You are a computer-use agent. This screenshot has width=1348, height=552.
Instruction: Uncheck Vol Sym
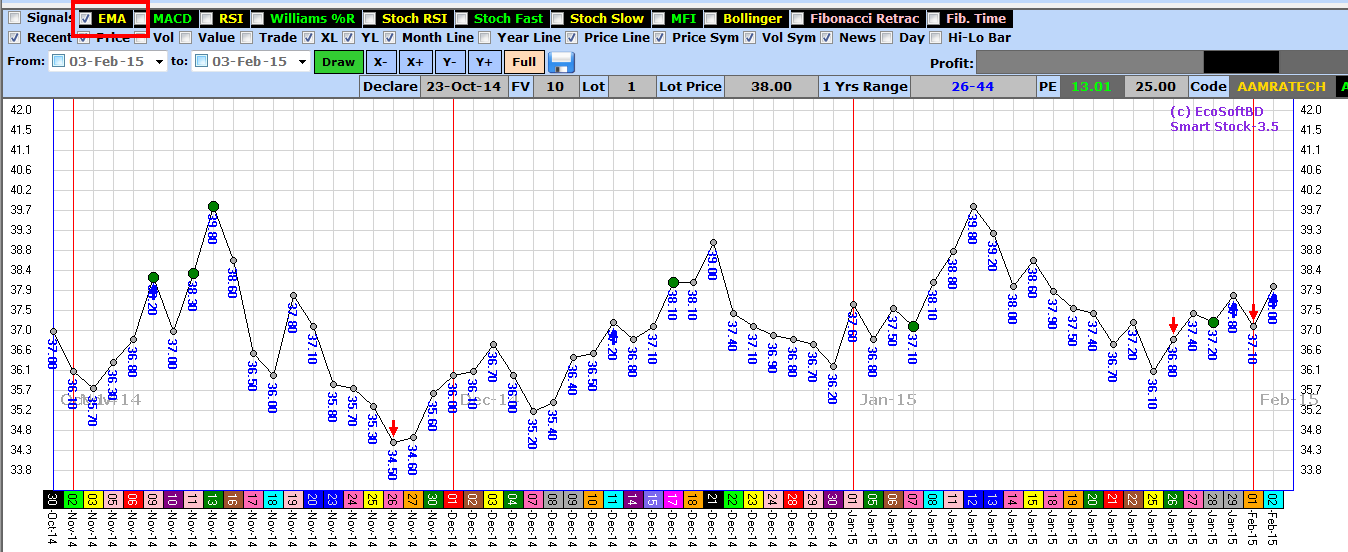point(749,37)
